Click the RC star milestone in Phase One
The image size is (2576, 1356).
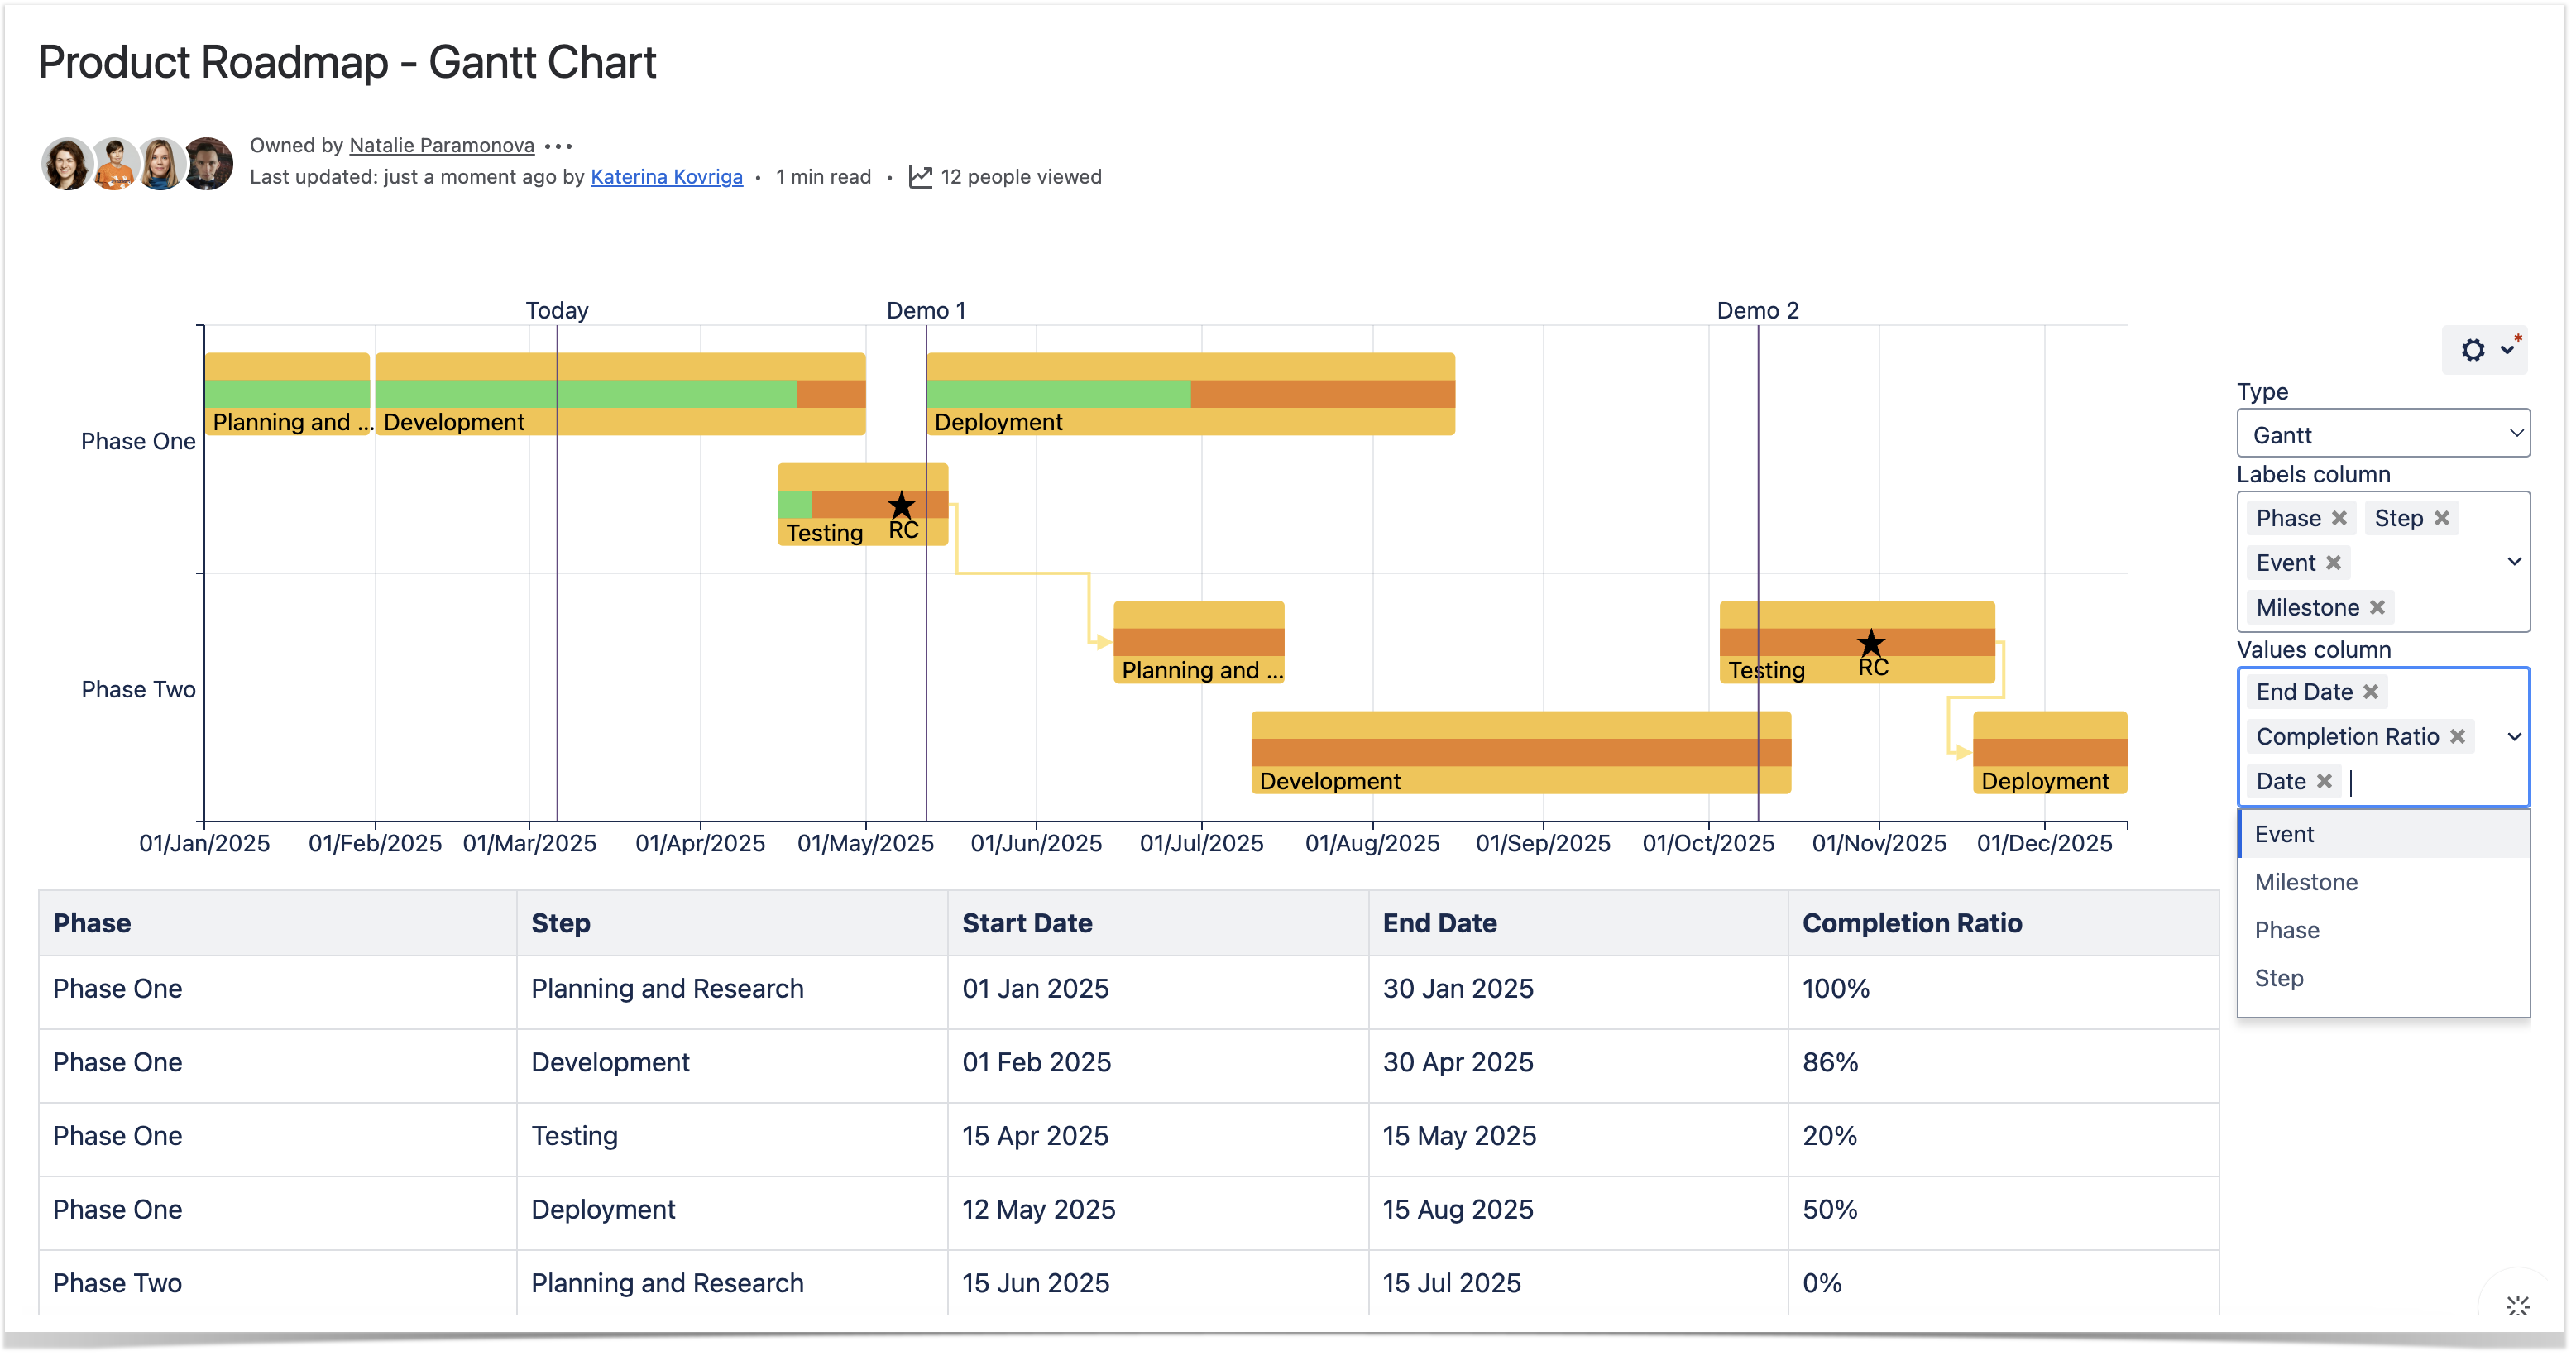[902, 505]
